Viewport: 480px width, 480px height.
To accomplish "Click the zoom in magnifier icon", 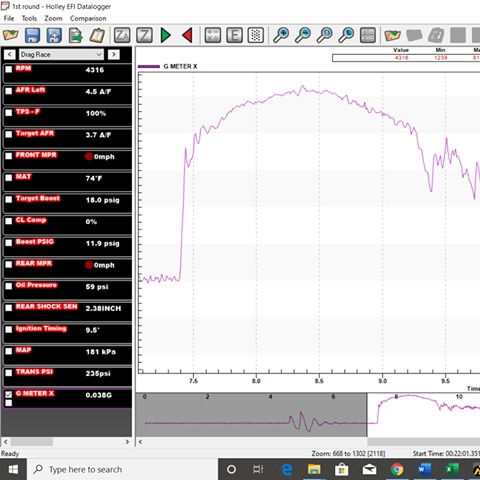I will 281,35.
